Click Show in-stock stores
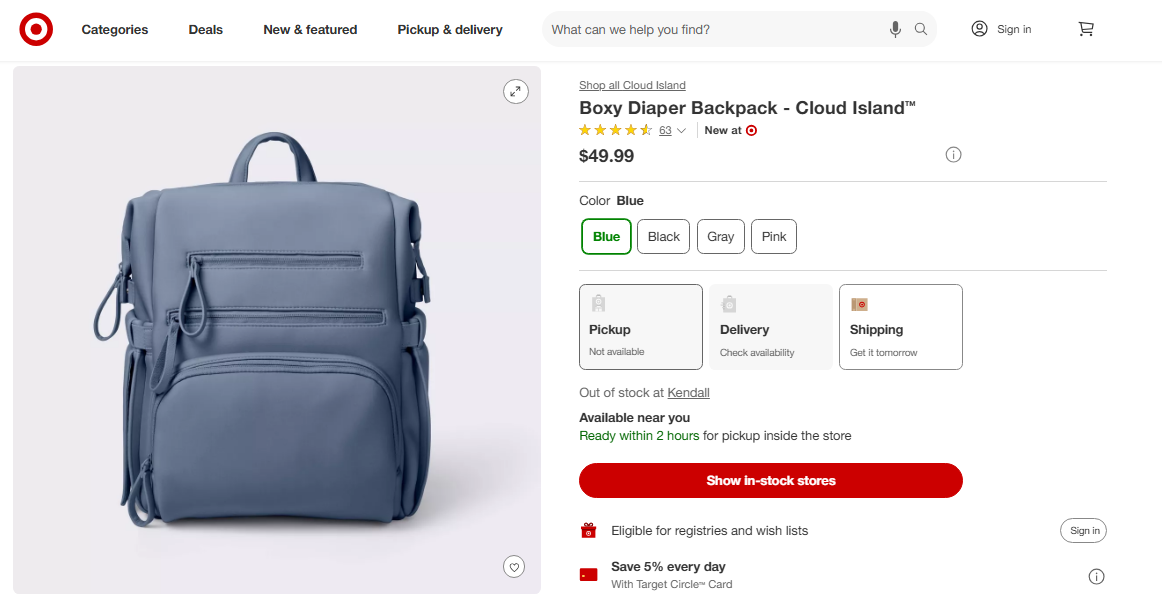This screenshot has width=1162, height=595. [x=770, y=480]
